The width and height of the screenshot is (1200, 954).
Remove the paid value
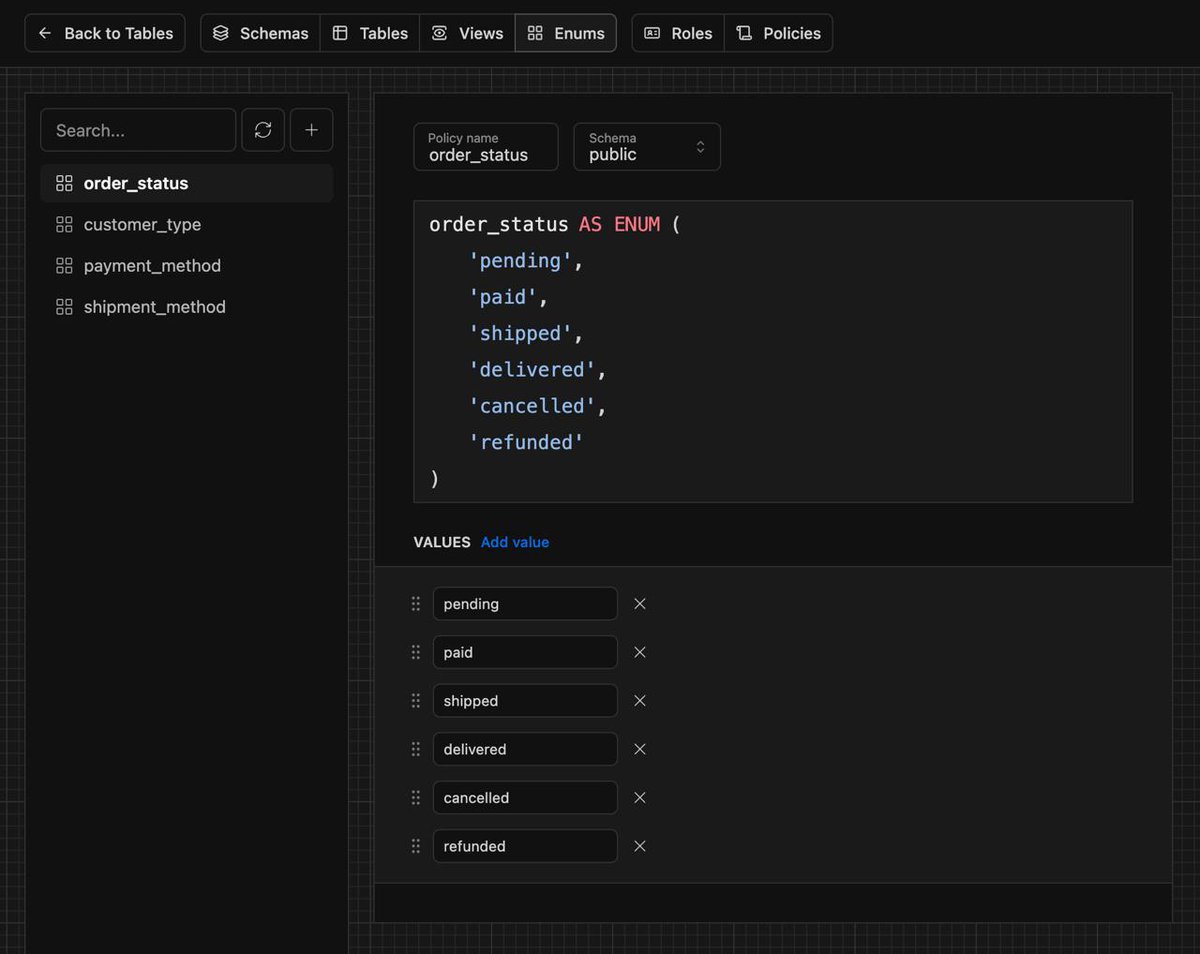click(640, 652)
